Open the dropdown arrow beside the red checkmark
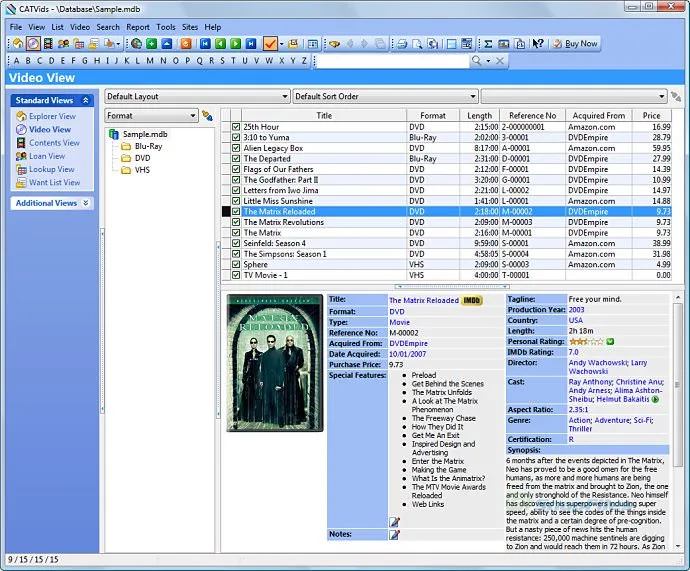The width and height of the screenshot is (690, 571). click(x=282, y=44)
